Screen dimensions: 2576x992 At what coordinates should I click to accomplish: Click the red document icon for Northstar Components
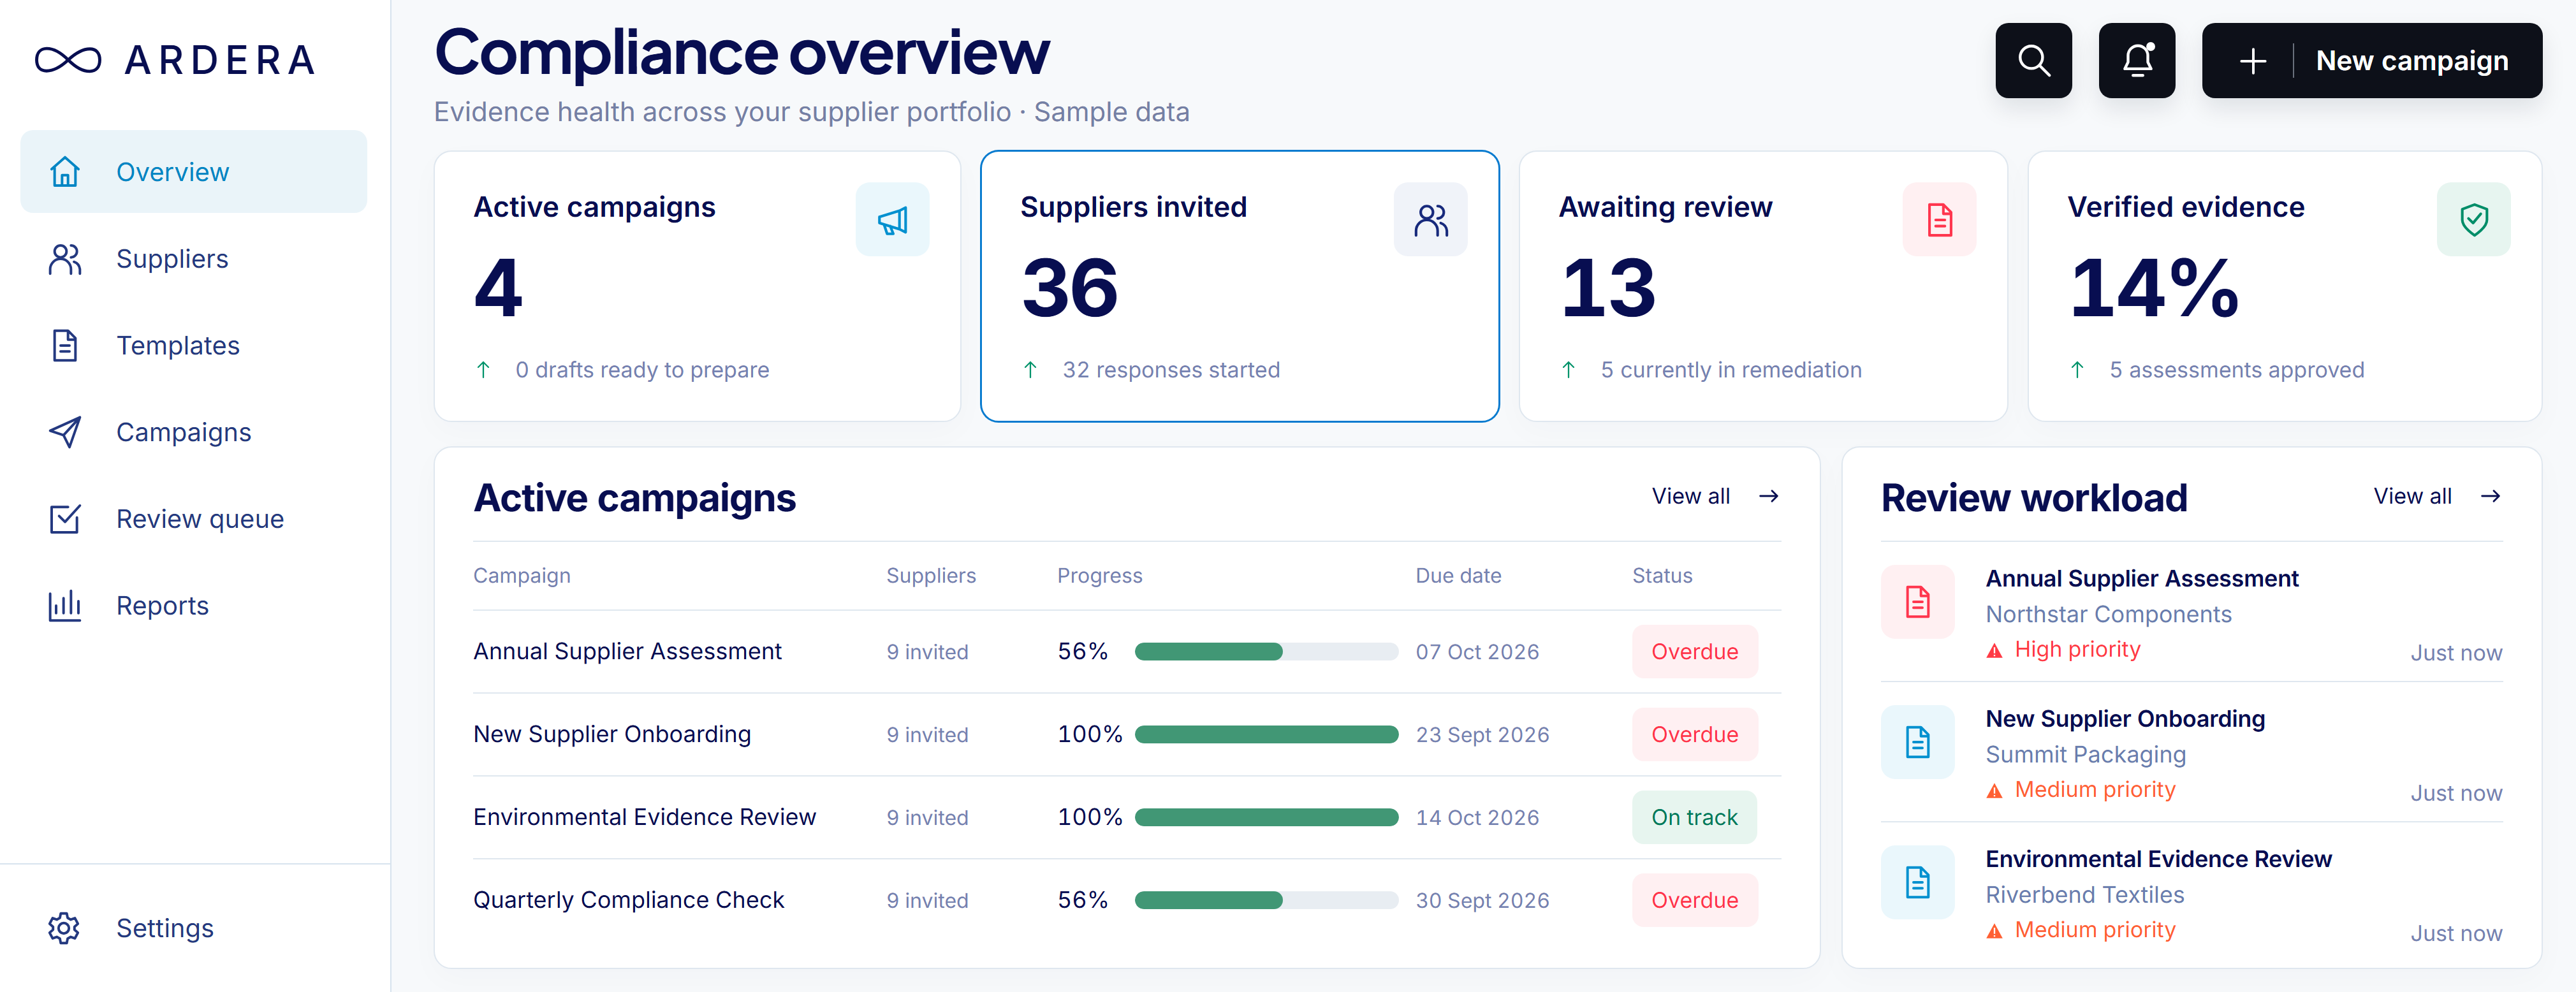[x=1917, y=602]
